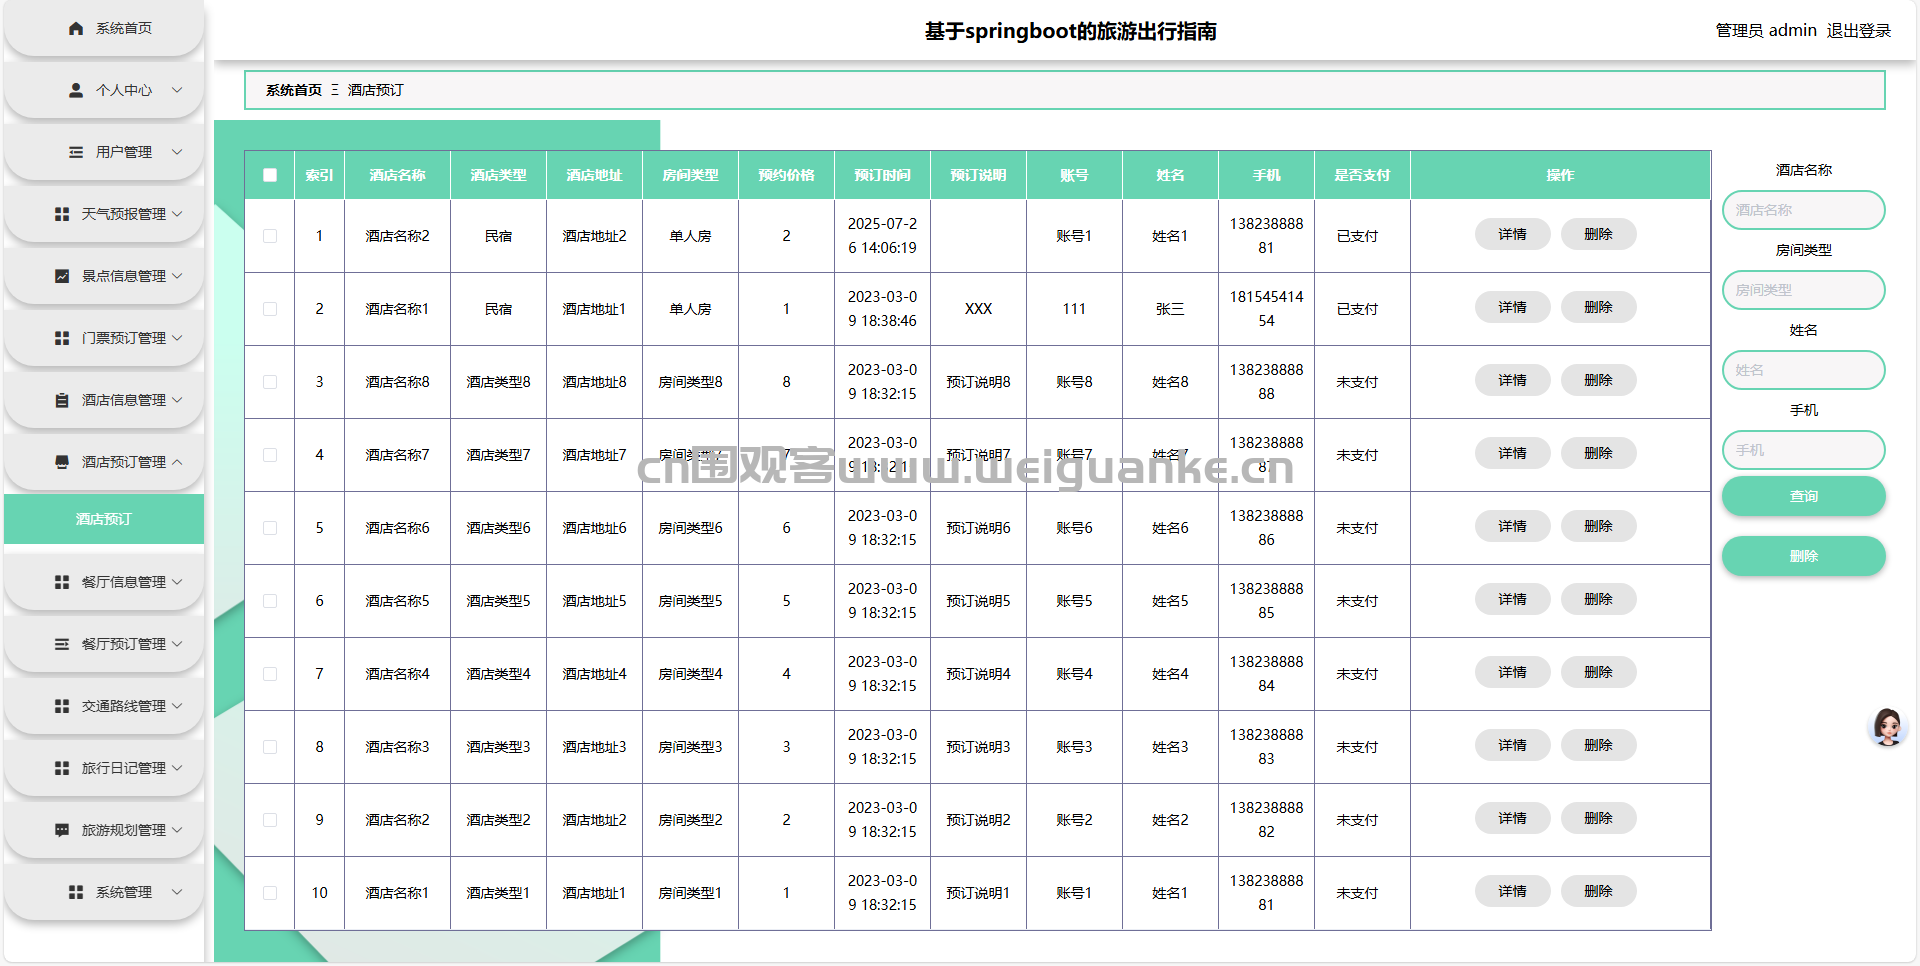Open the 旅游规划管理 menu

coord(104,830)
